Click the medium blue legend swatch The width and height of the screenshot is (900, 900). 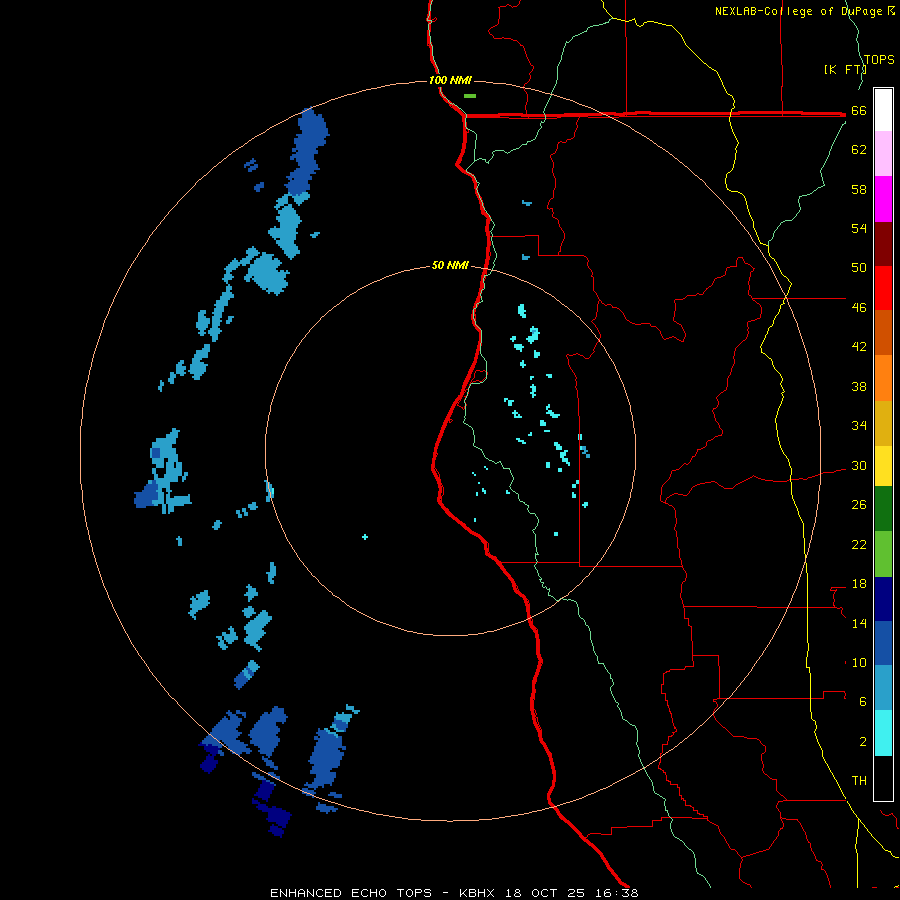[x=883, y=643]
